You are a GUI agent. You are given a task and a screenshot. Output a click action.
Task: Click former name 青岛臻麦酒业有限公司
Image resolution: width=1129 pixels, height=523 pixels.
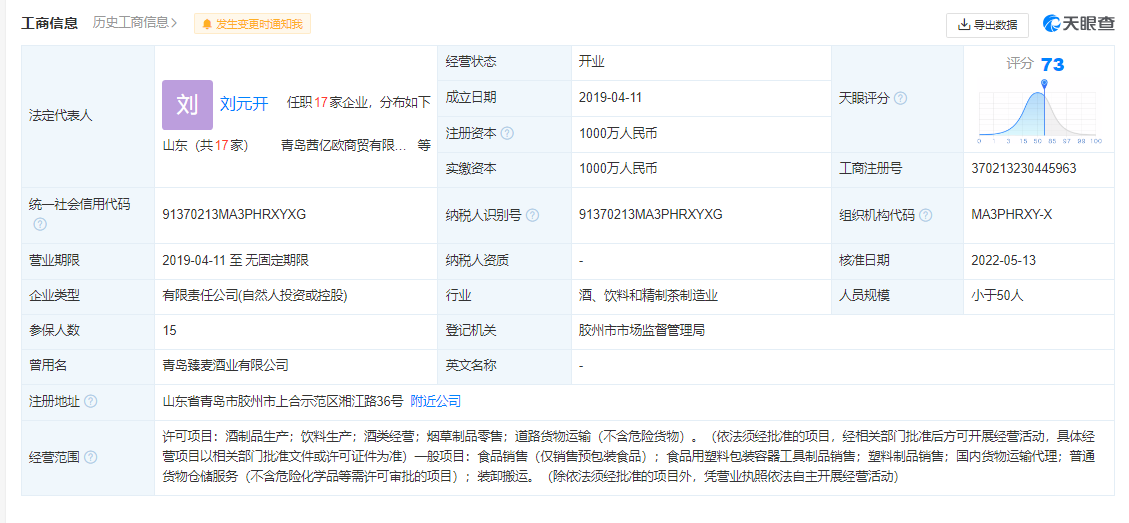tap(225, 366)
